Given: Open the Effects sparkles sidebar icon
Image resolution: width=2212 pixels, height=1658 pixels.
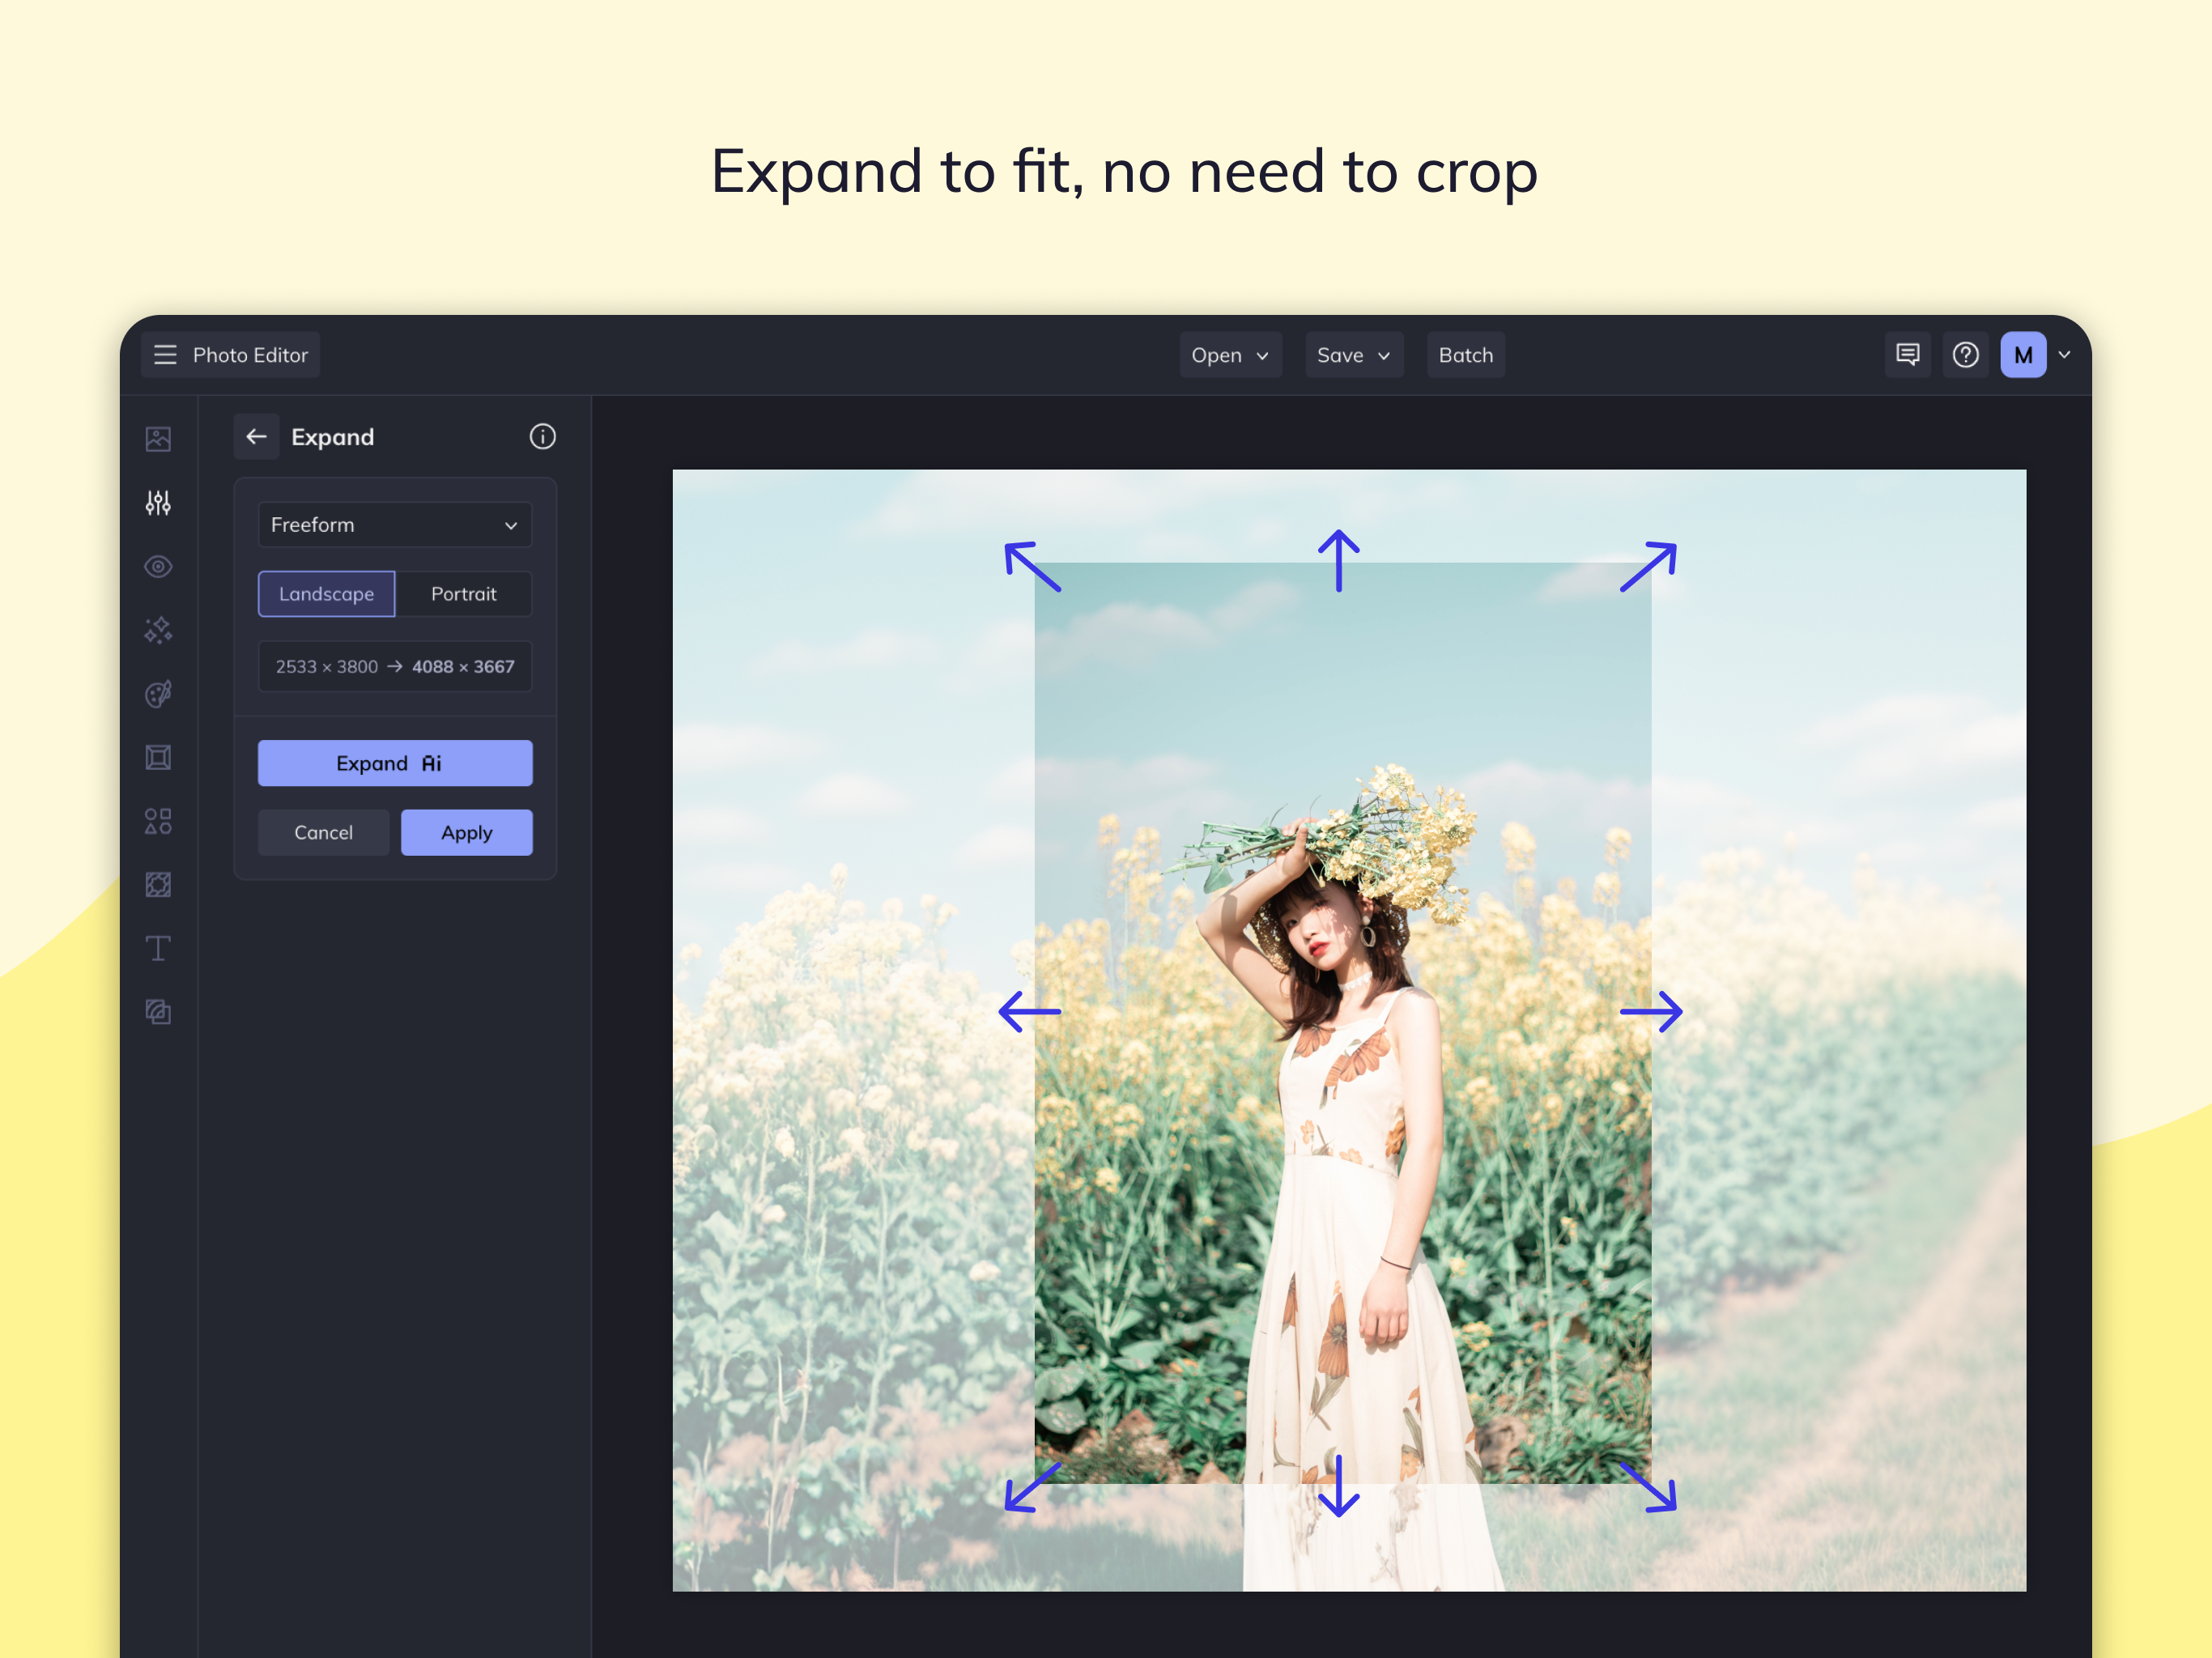Looking at the screenshot, I should (x=158, y=630).
